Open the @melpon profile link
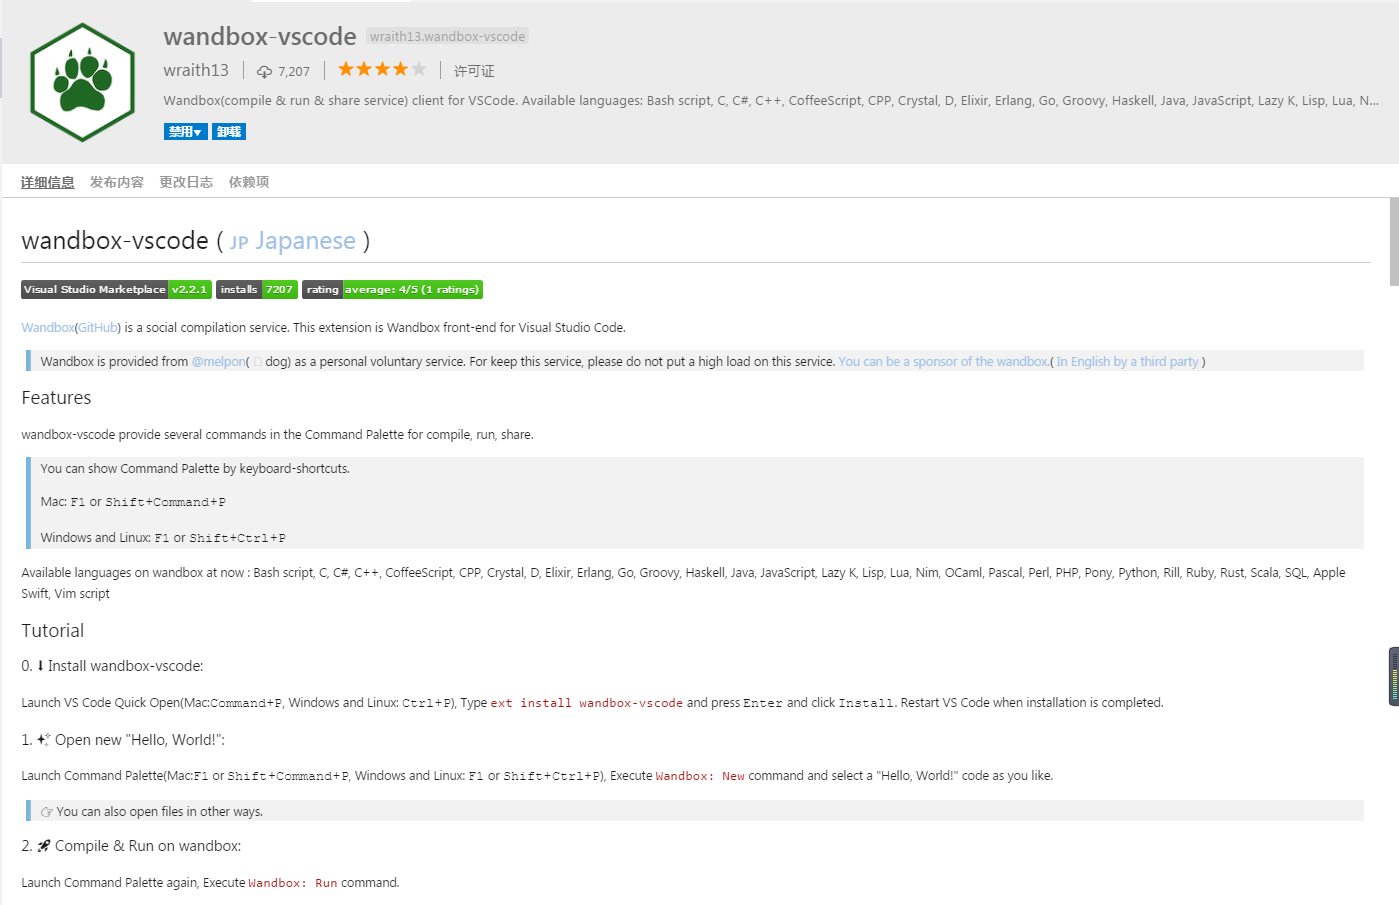Viewport: 1399px width, 905px height. pos(219,362)
